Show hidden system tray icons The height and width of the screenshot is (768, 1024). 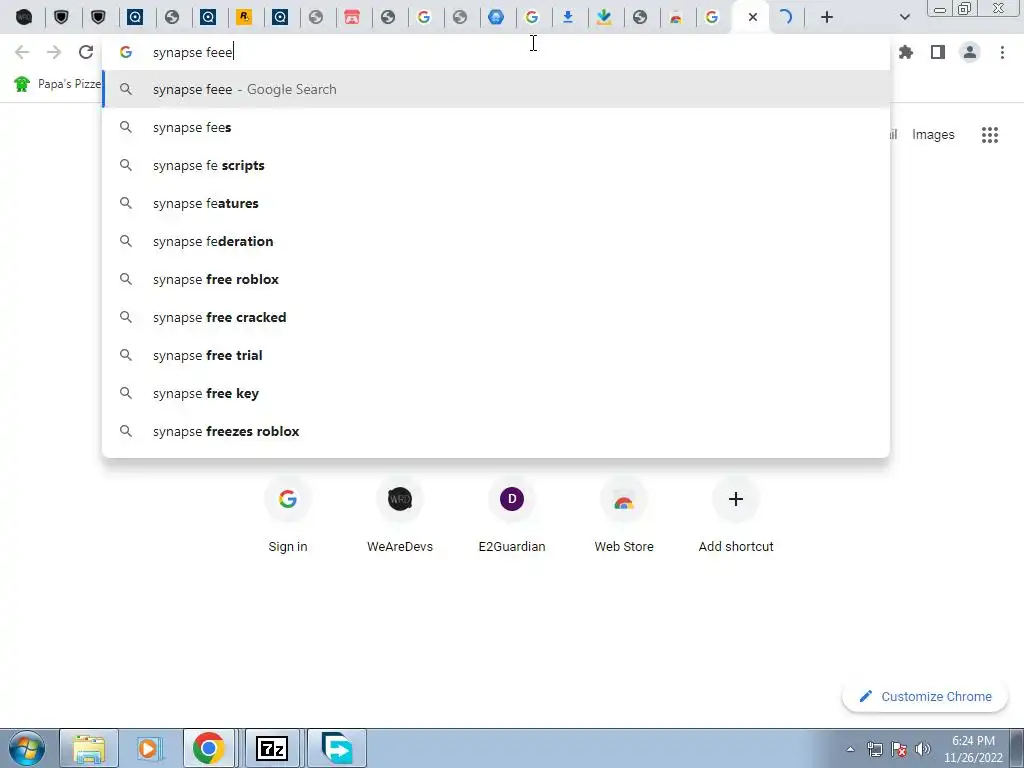pyautogui.click(x=850, y=749)
